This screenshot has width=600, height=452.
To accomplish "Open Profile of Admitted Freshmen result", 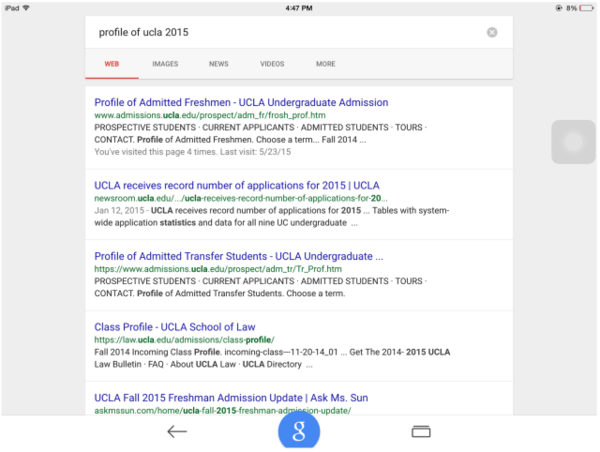I will pyautogui.click(x=241, y=103).
